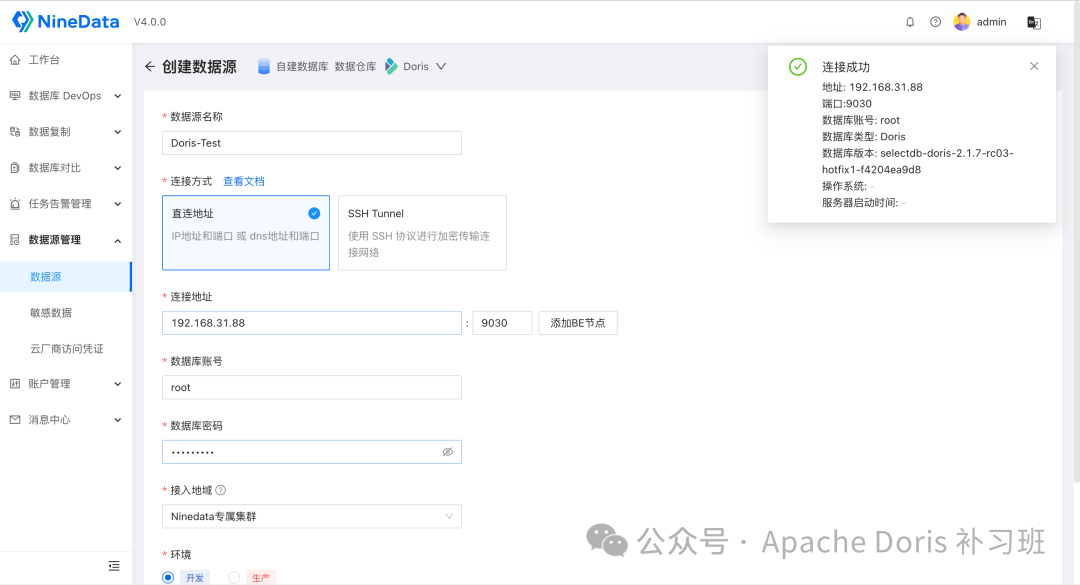Open the help question mark icon
Screen dimensions: 1080x585
(935, 22)
